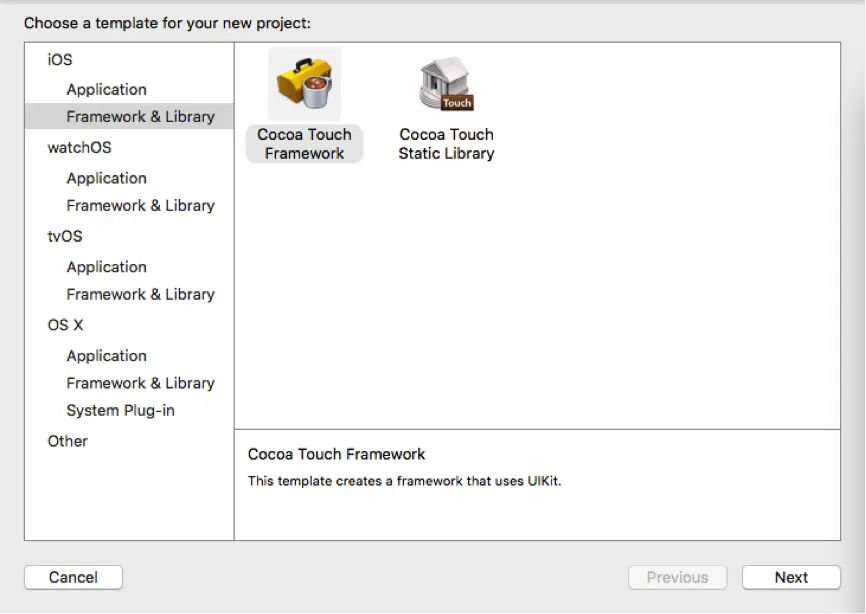This screenshot has width=866, height=614.
Task: Choose Framework & Library under tvOS
Action: pyautogui.click(x=140, y=294)
